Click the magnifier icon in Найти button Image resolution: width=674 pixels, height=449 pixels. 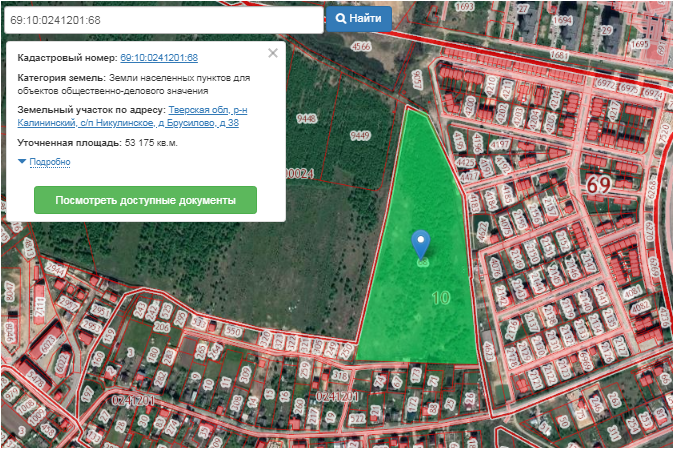click(341, 19)
